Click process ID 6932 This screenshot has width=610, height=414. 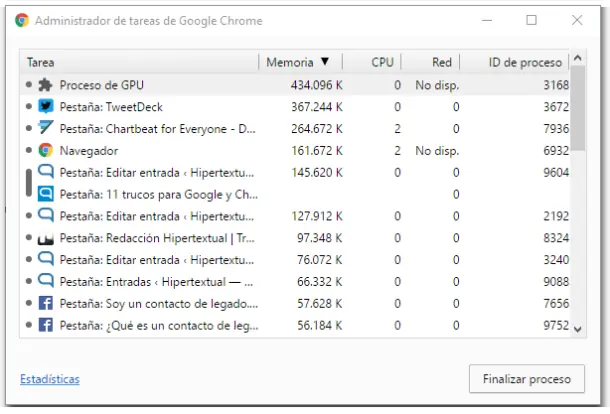click(x=556, y=150)
